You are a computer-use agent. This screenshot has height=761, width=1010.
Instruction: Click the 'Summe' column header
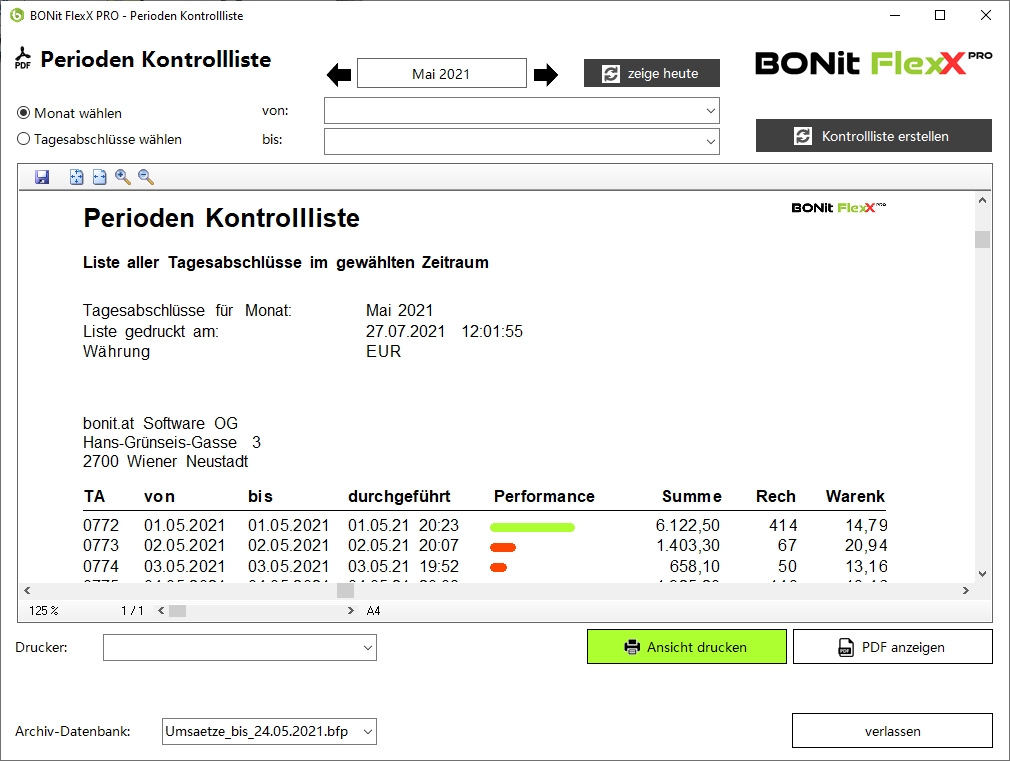pos(692,496)
